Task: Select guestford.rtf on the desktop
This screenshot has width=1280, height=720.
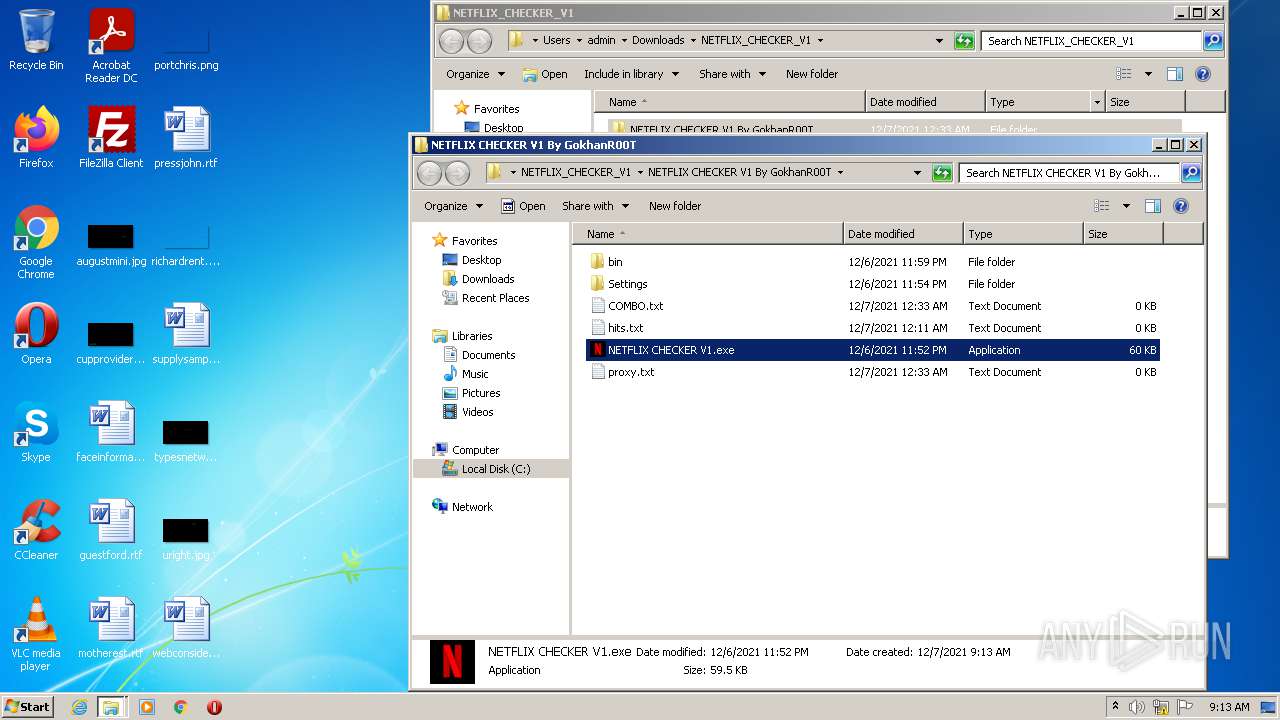Action: 111,529
